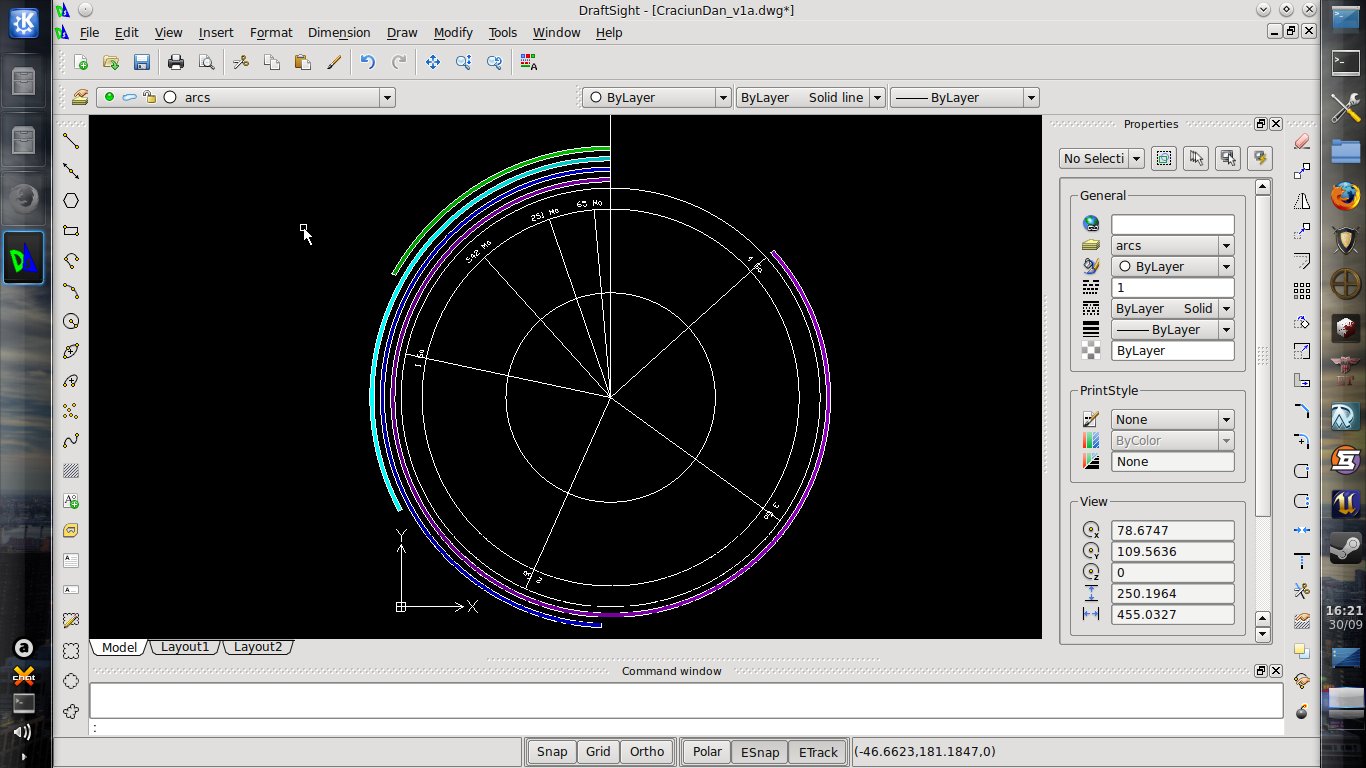Expand Properties layer arcs dropdown
Screen dimensions: 1366x768
click(1226, 245)
